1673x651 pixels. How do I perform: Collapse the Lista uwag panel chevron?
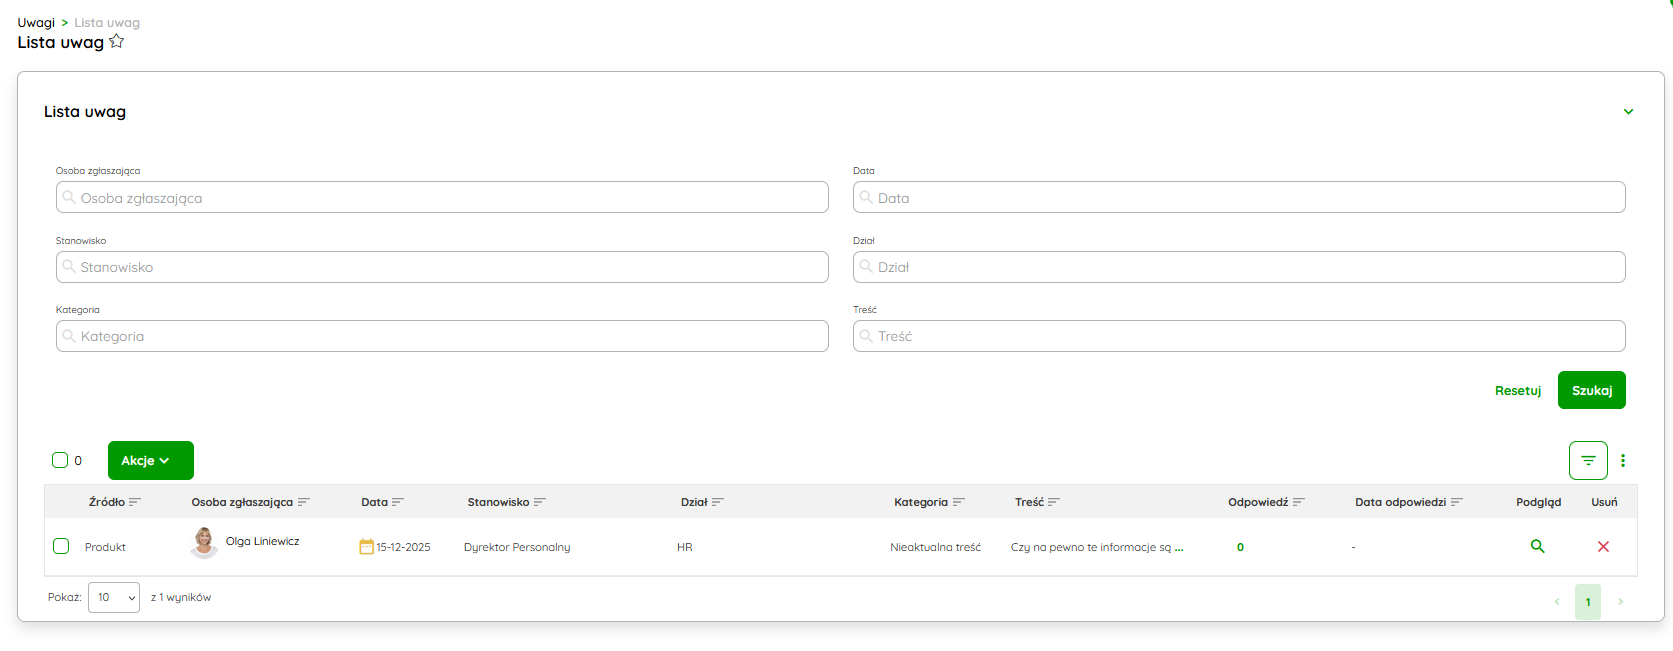tap(1628, 112)
